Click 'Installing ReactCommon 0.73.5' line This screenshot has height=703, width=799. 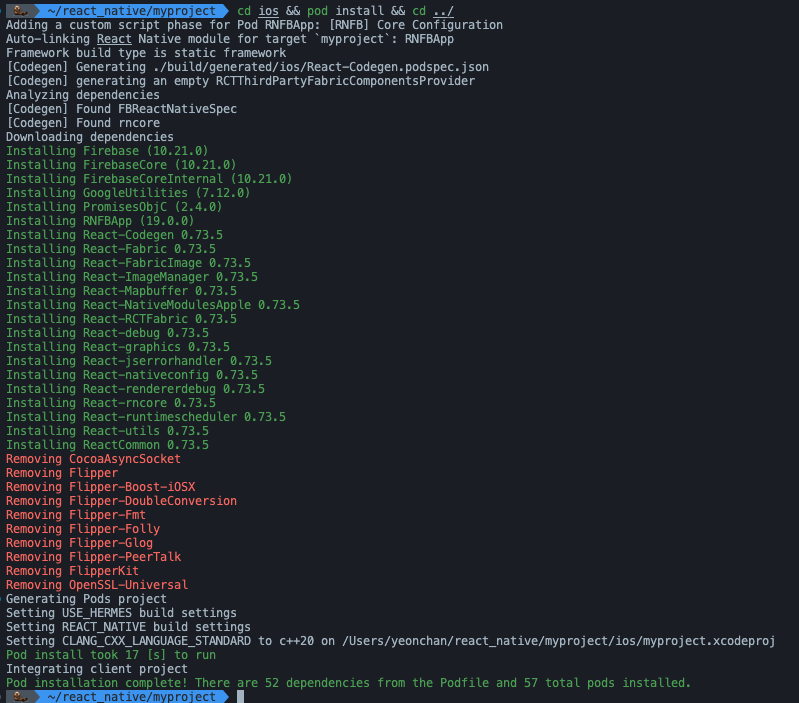(108, 445)
